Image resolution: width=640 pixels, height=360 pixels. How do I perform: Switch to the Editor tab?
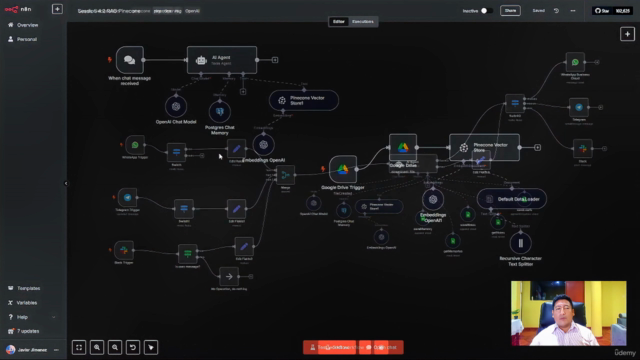click(339, 22)
